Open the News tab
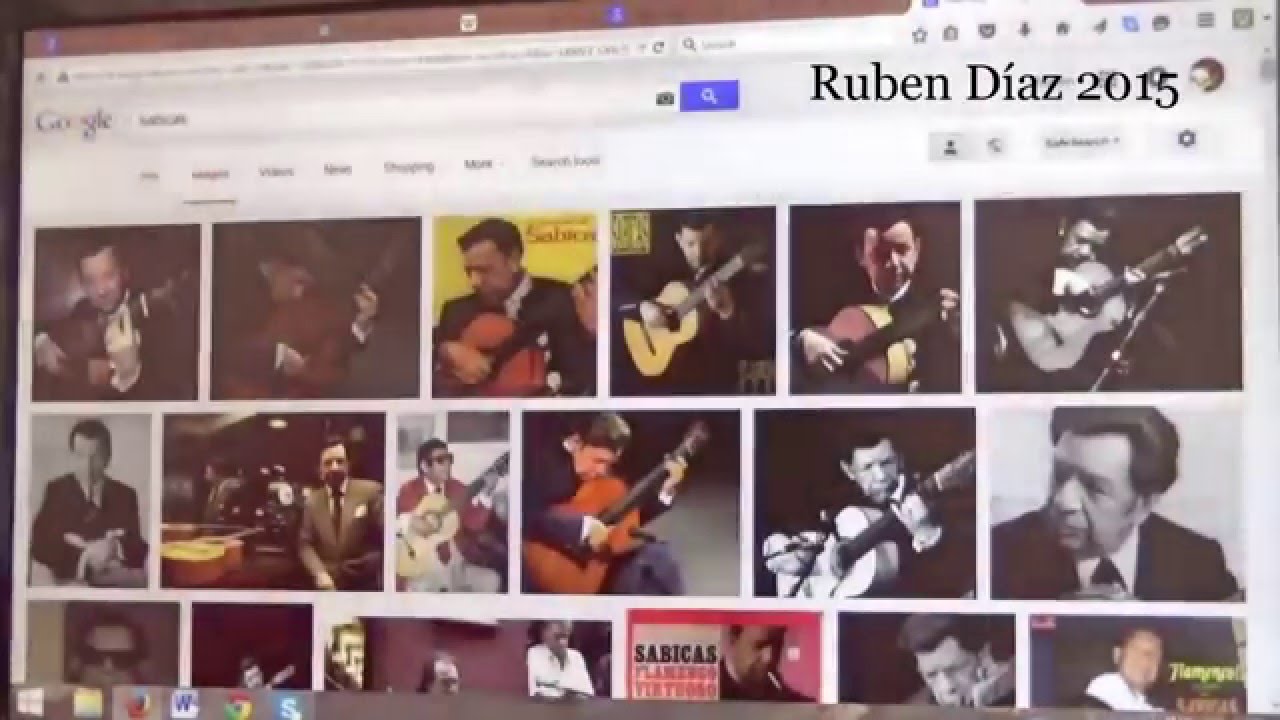This screenshot has height=720, width=1280. click(x=337, y=169)
